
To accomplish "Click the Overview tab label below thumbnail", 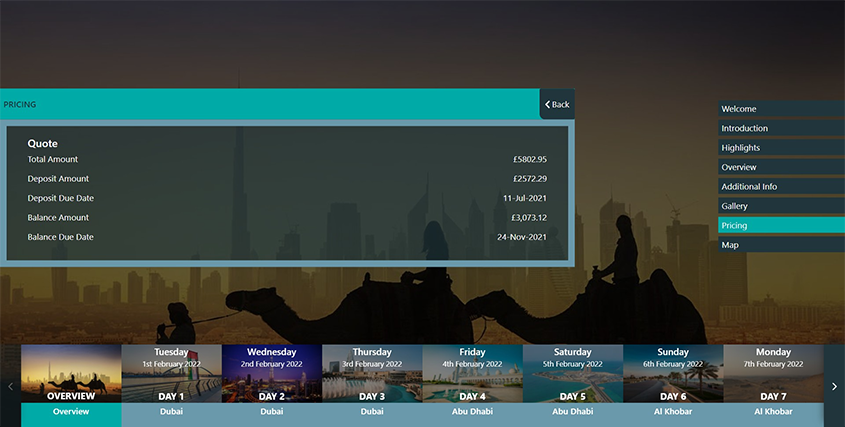I will [71, 412].
